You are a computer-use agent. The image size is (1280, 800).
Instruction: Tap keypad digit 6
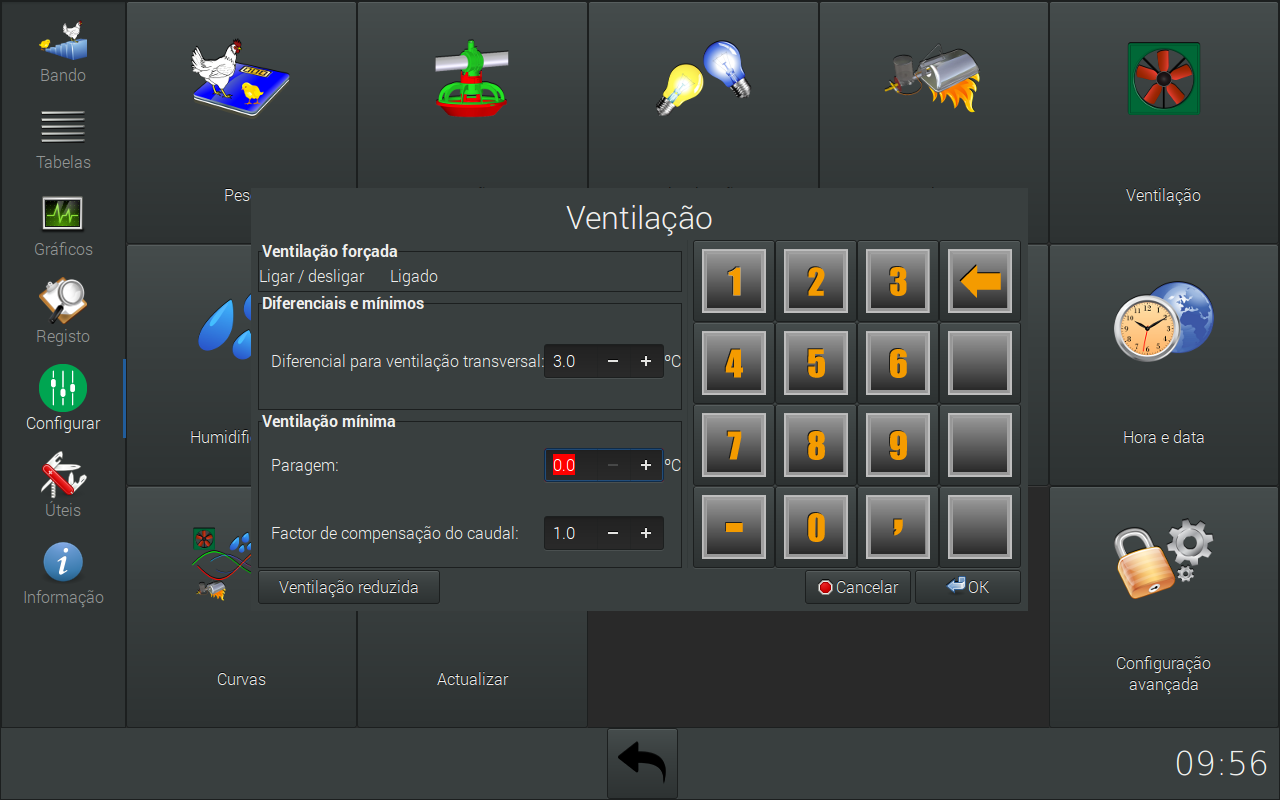(x=898, y=363)
